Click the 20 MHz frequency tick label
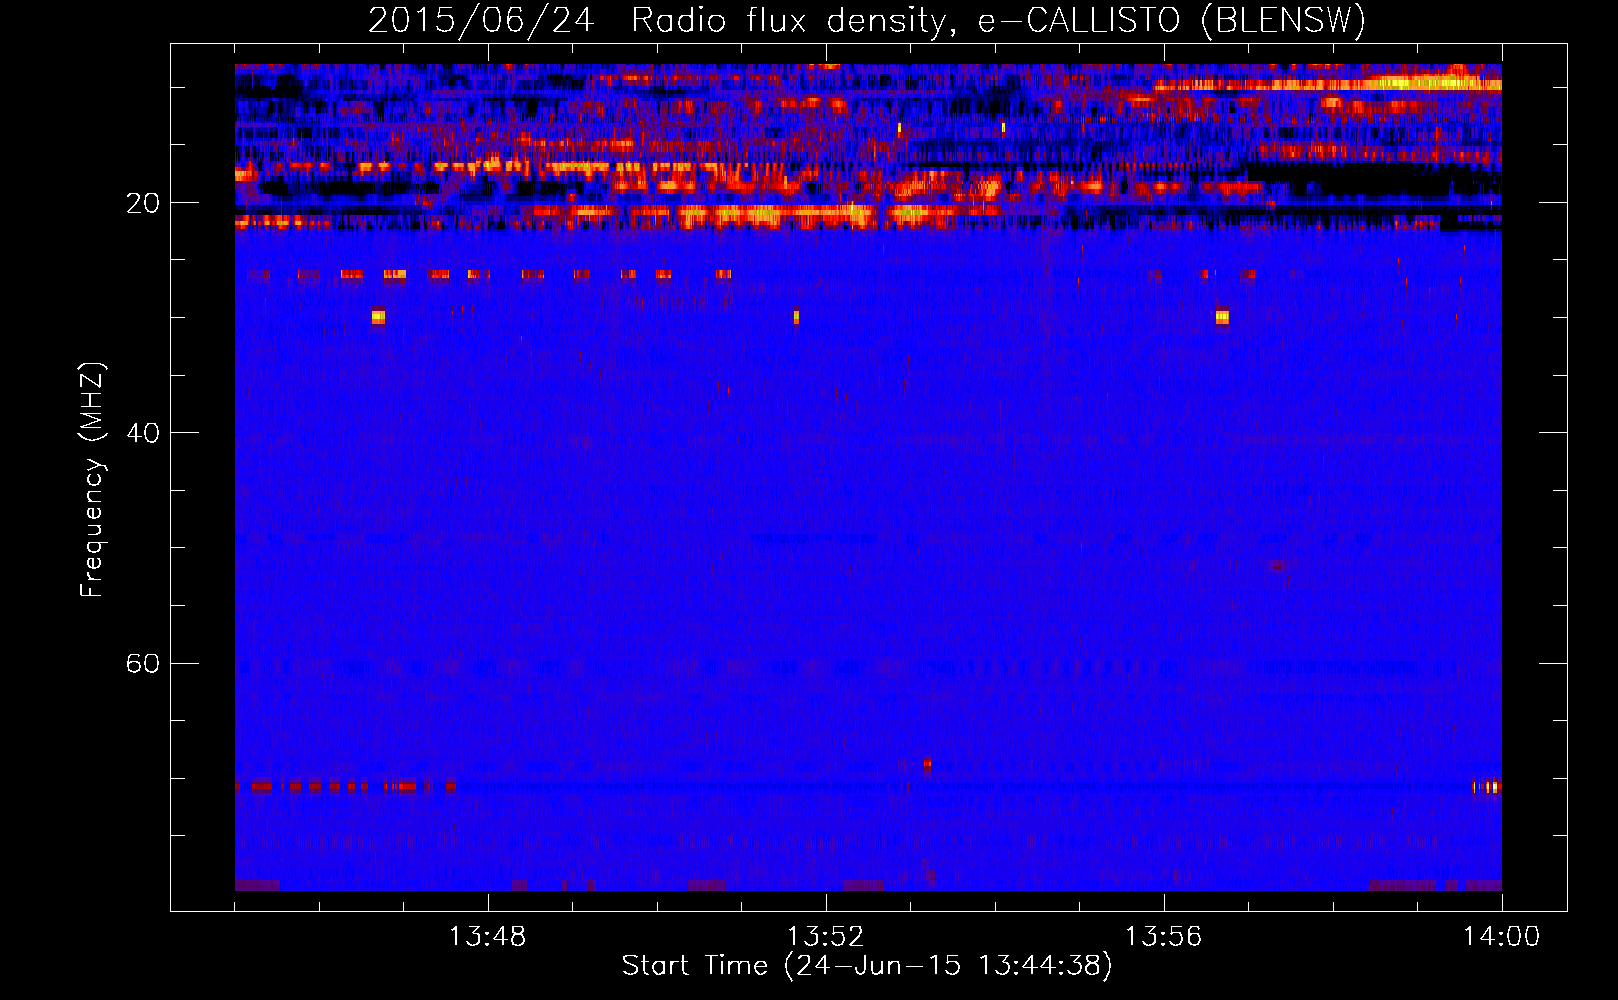This screenshot has width=1618, height=1000. click(x=142, y=203)
